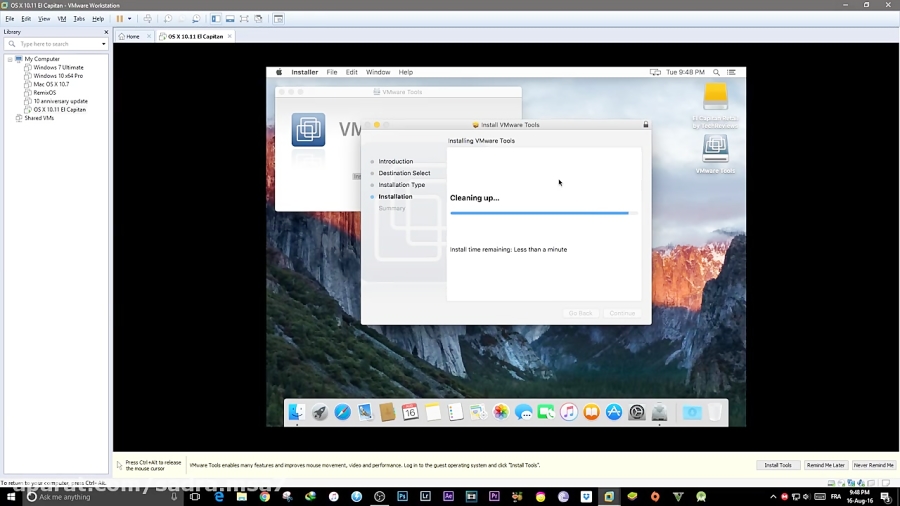Viewport: 900px width, 506px height.
Task: Open the macOS Notification Center icon
Action: [731, 72]
